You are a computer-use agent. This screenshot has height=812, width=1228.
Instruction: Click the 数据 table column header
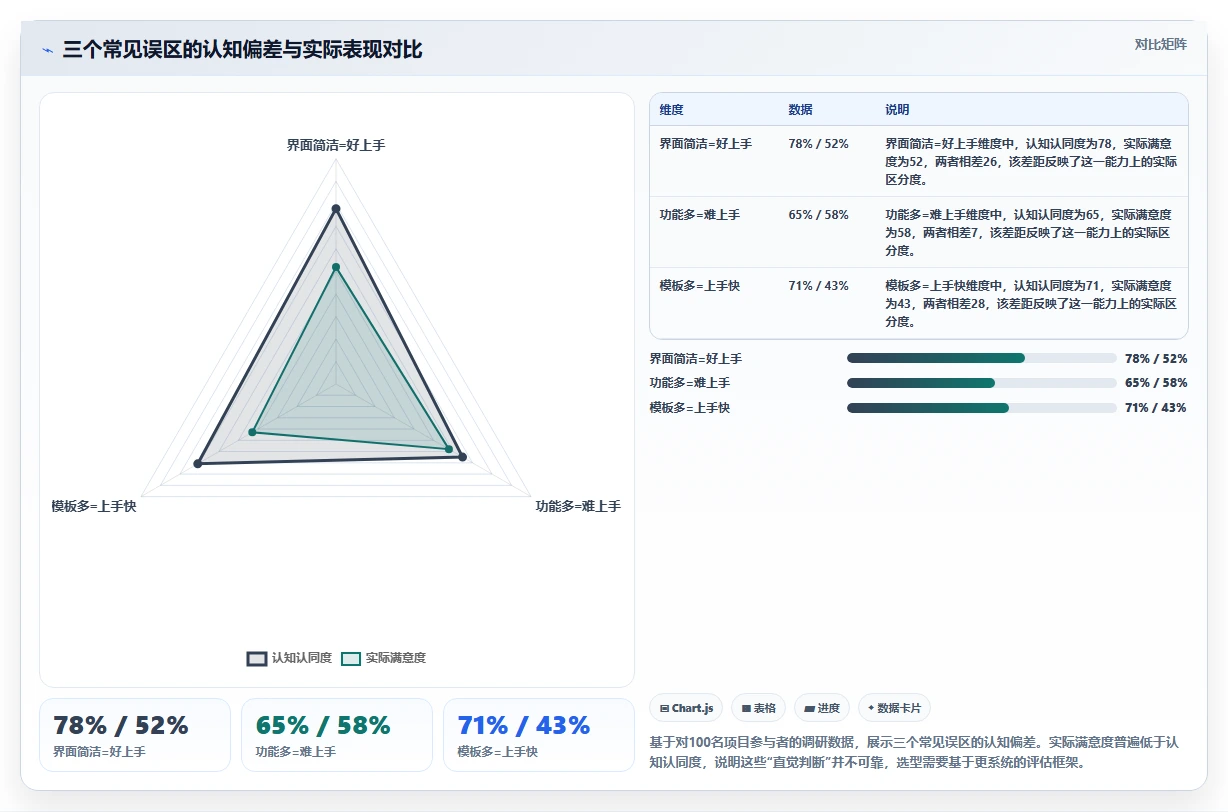800,110
